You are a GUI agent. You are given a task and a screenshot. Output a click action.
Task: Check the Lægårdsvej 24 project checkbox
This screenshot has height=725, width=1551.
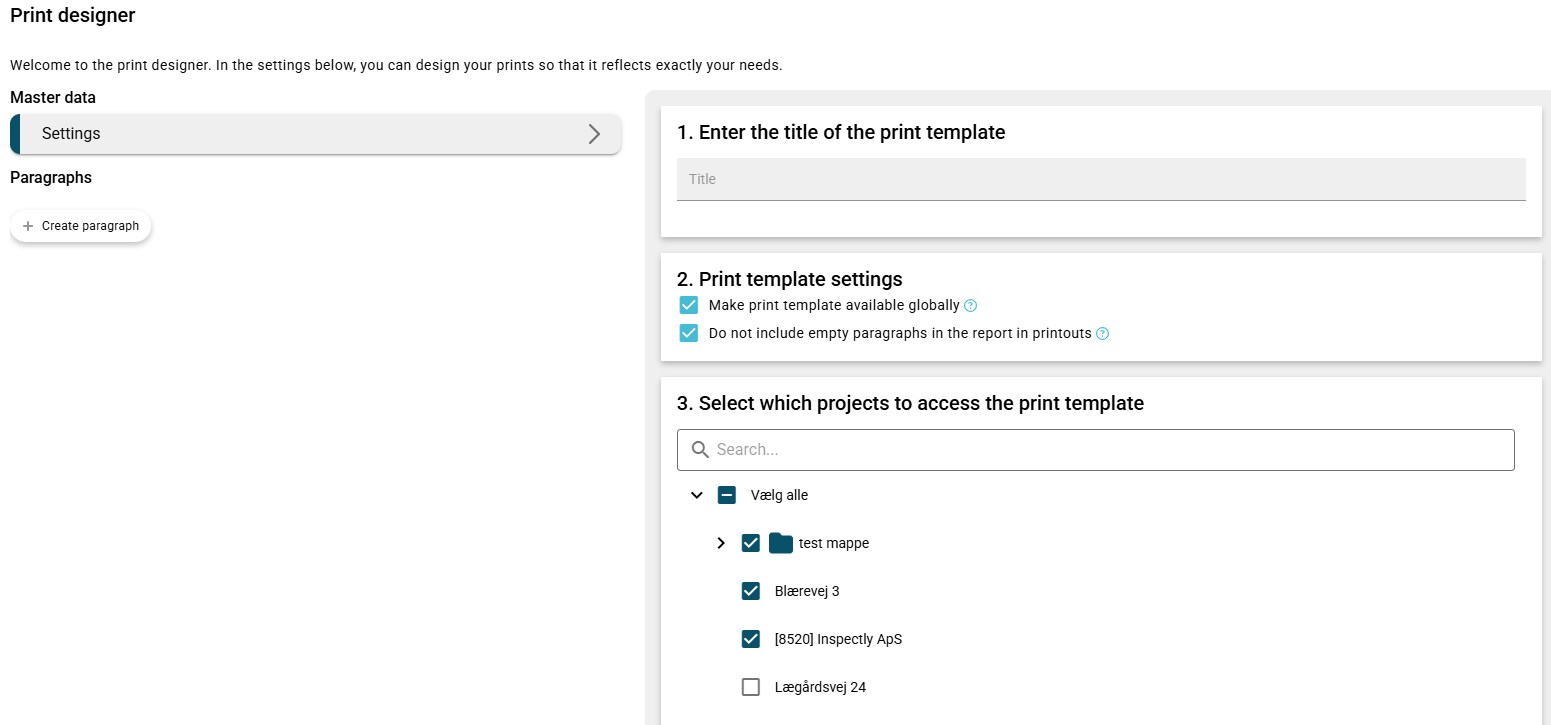tap(751, 687)
